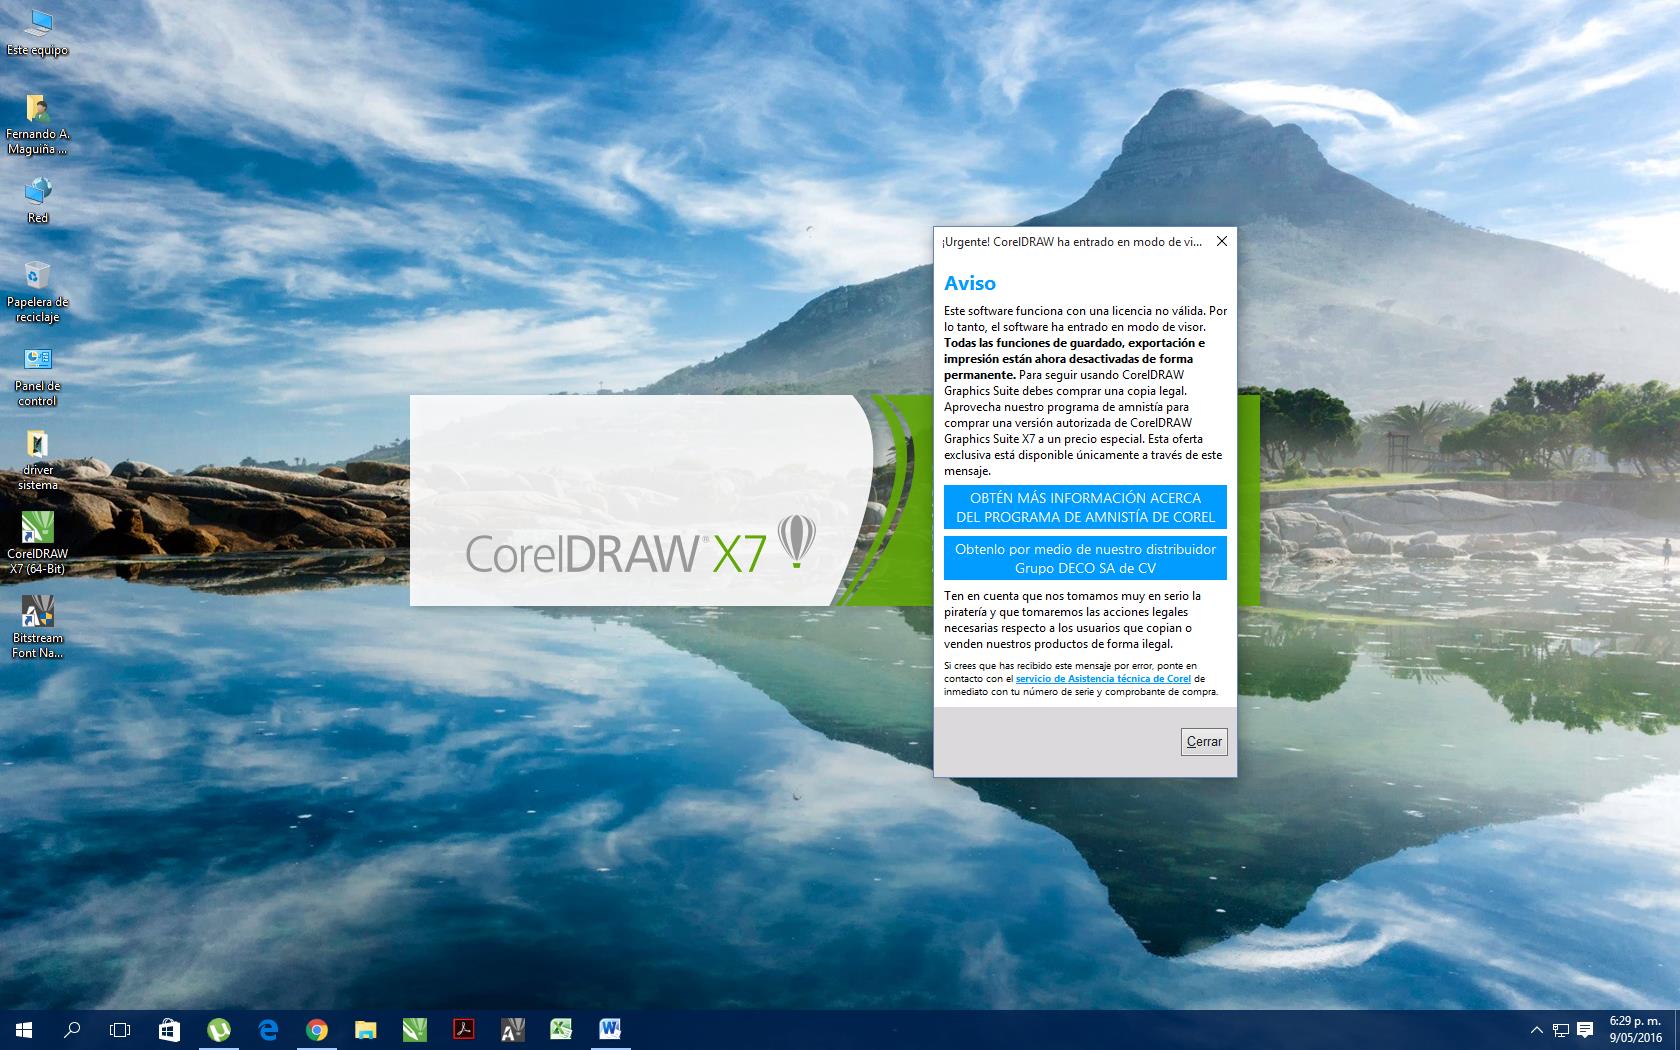Open the servicio de Asistencia técnica link
The width and height of the screenshot is (1680, 1050).
(x=1101, y=678)
